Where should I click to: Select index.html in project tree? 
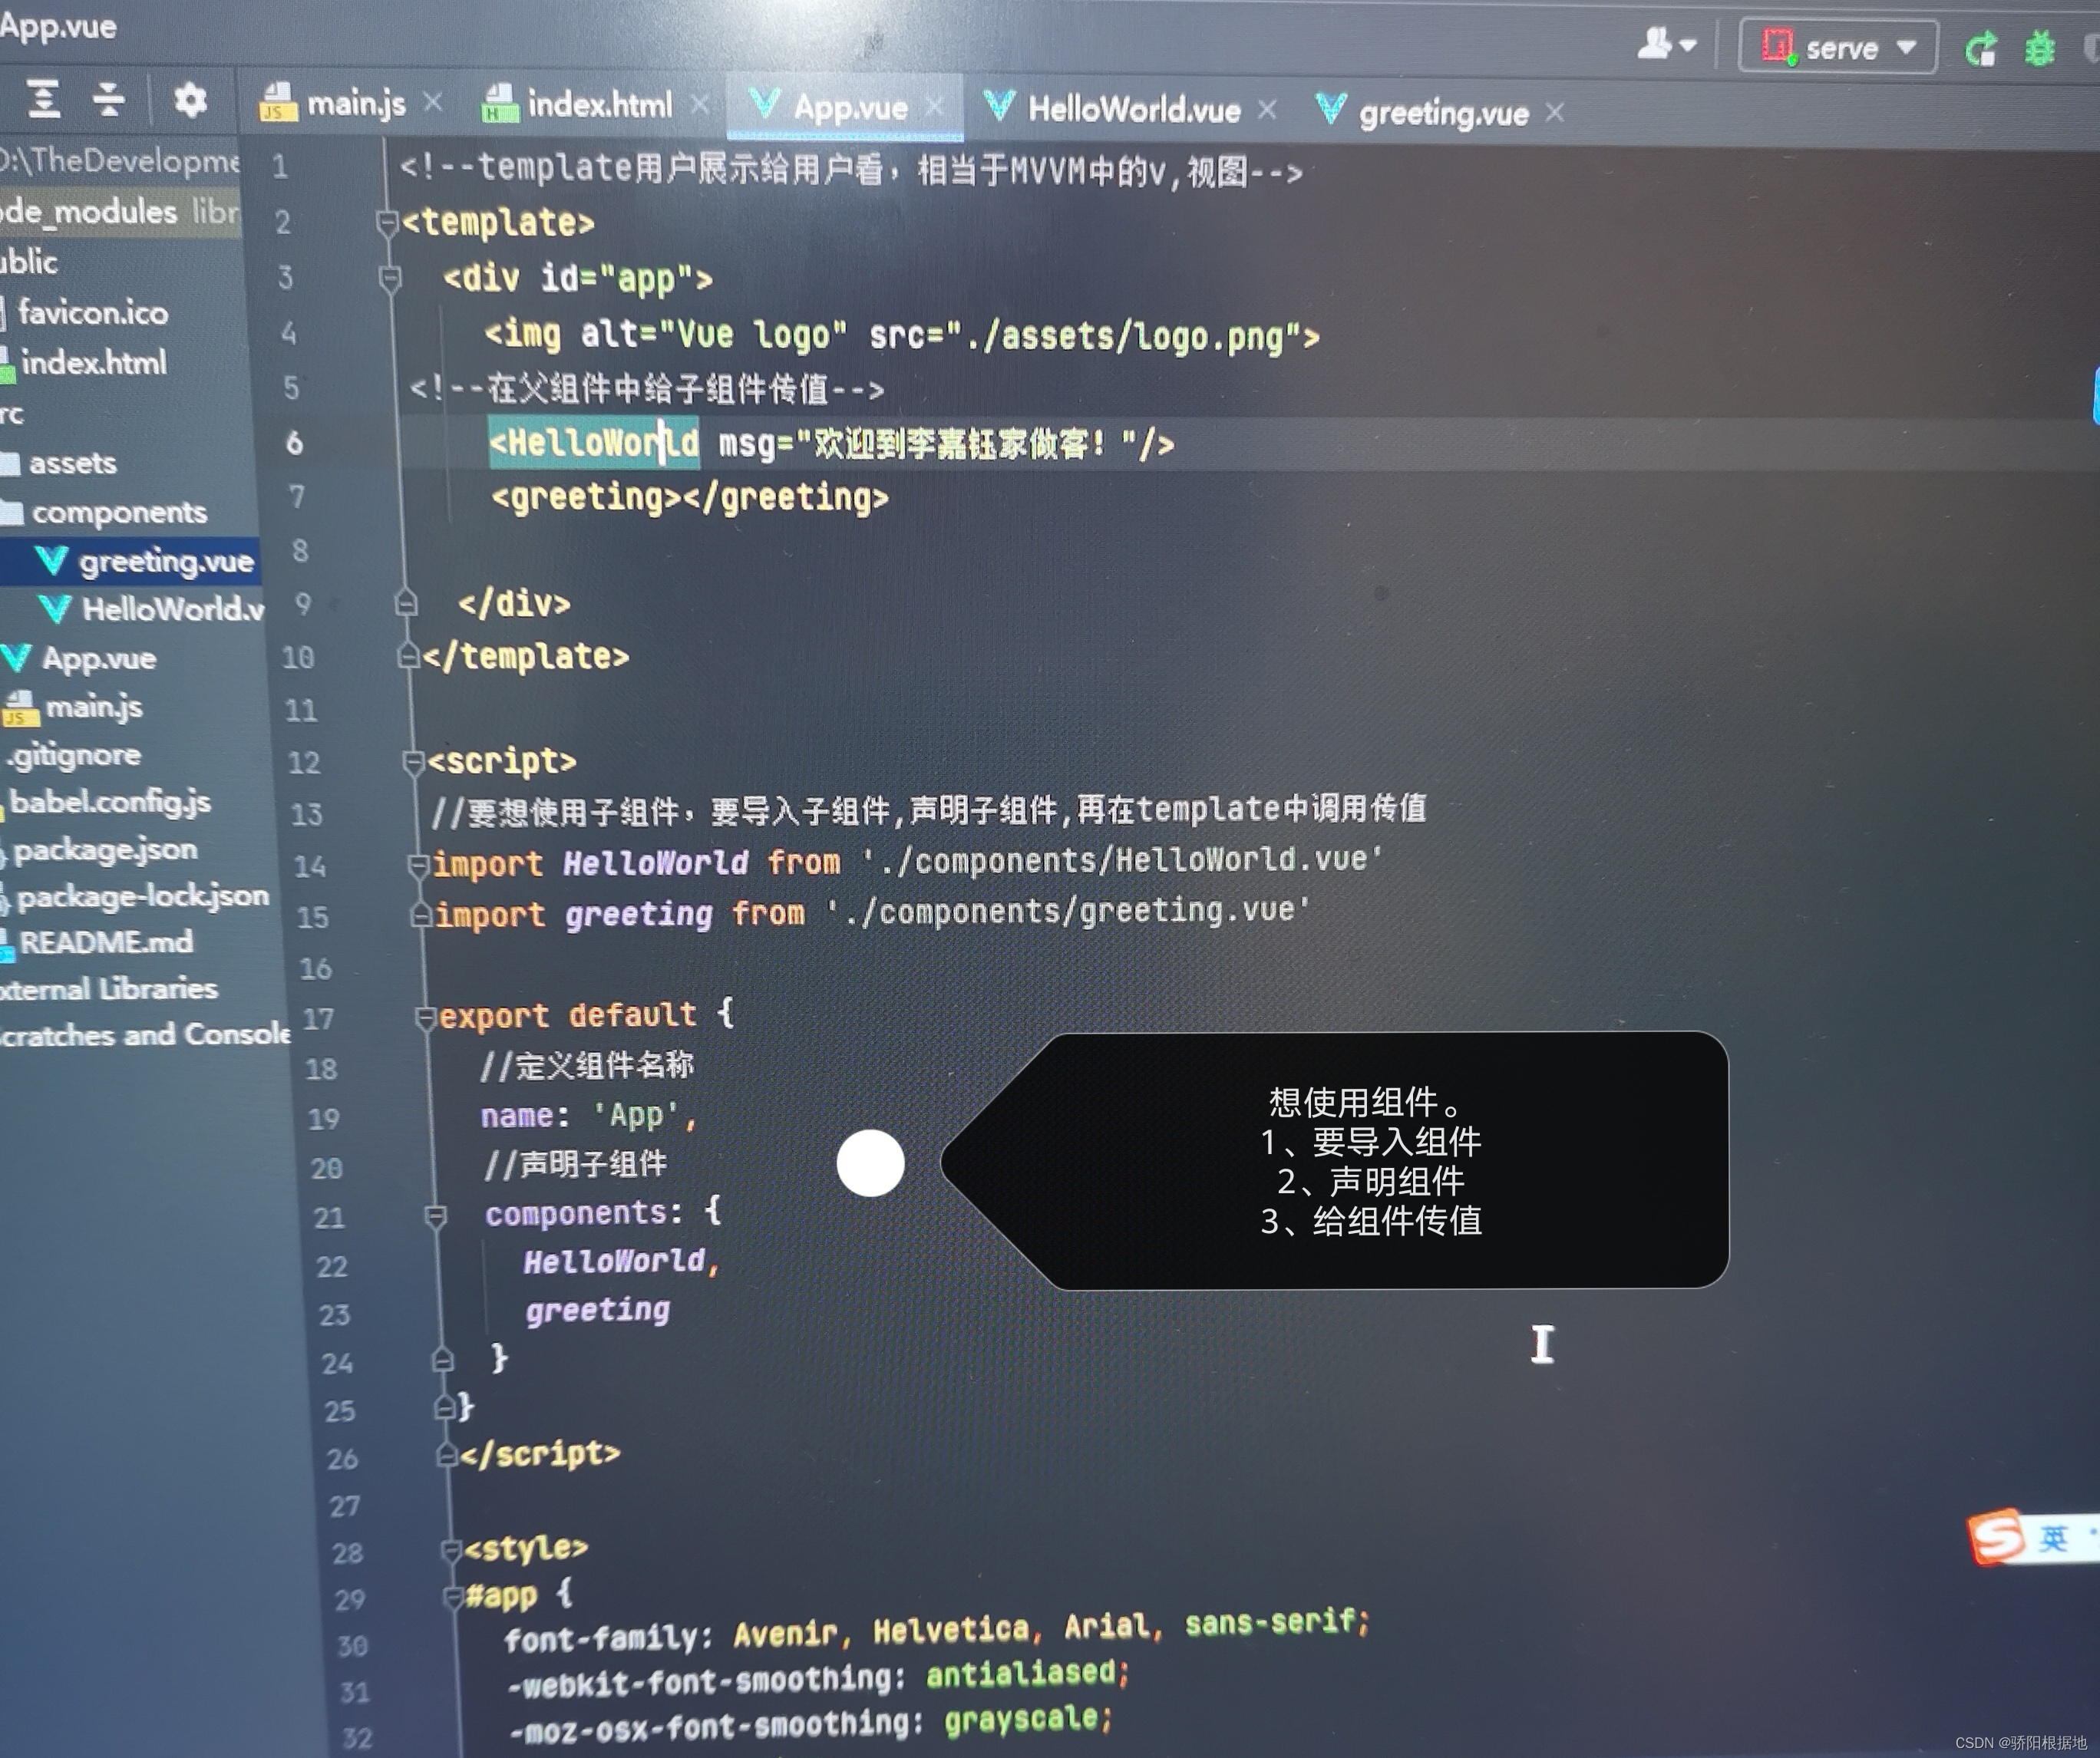click(x=84, y=362)
